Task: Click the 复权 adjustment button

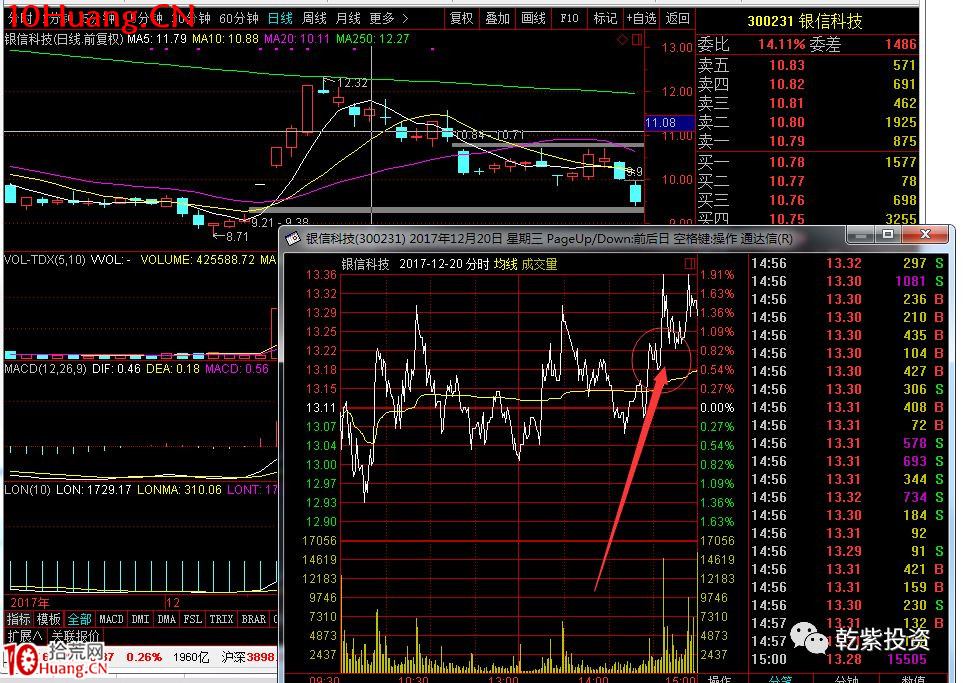Action: [x=462, y=18]
